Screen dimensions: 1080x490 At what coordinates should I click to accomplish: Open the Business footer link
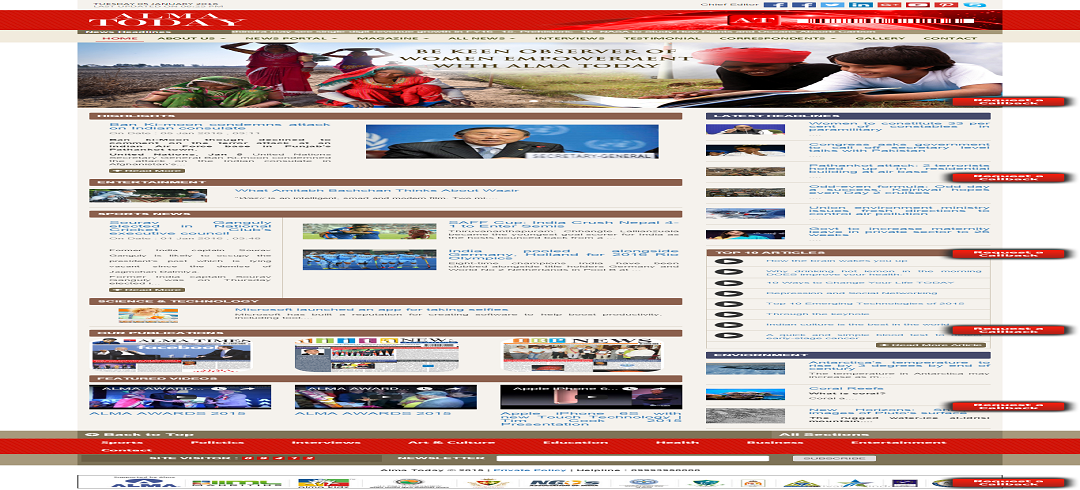(x=774, y=442)
